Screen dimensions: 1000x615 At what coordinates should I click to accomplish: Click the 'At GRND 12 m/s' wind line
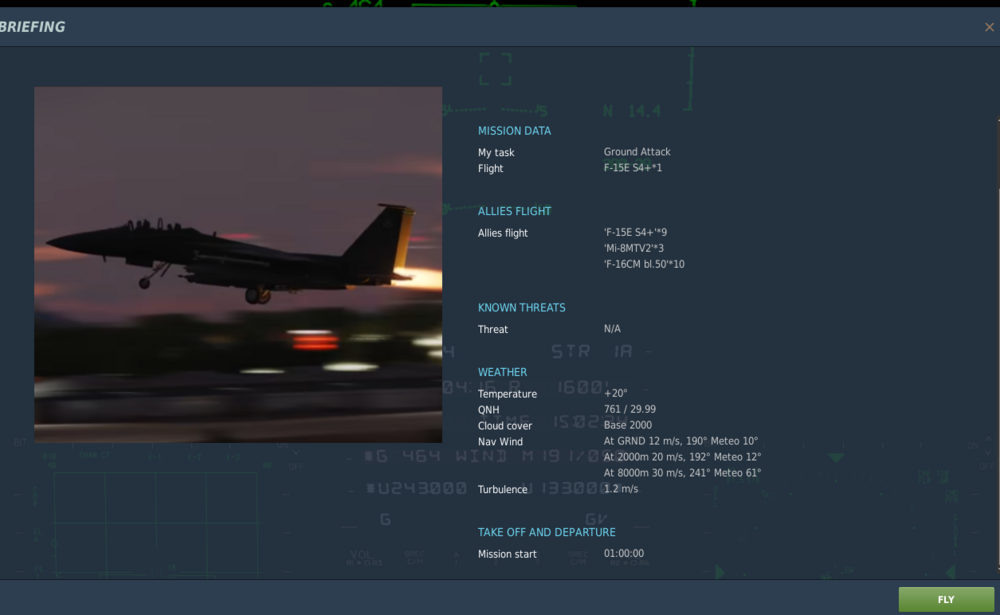(x=680, y=441)
